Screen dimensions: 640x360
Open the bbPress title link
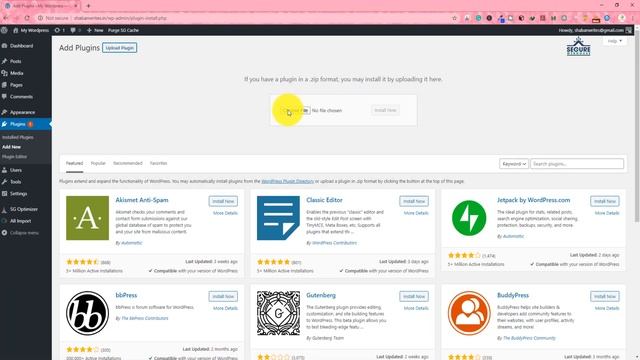tap(126, 295)
